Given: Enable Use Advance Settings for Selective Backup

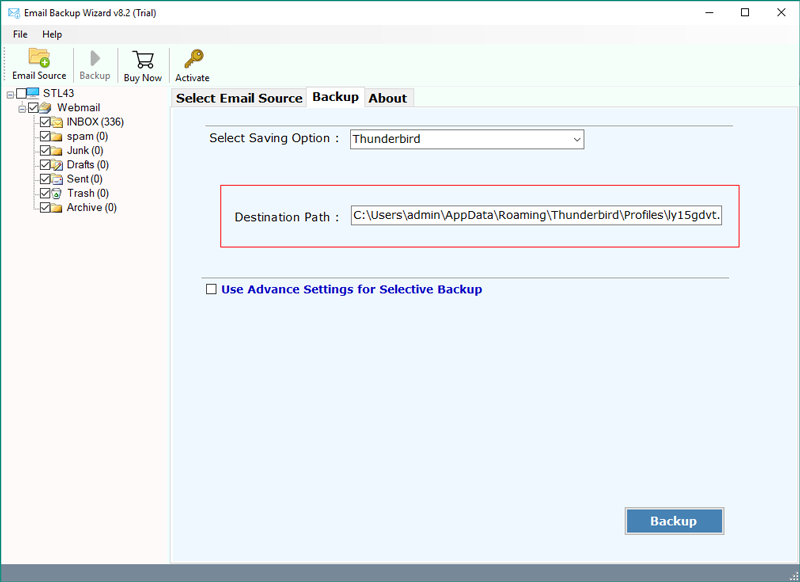Looking at the screenshot, I should point(211,289).
